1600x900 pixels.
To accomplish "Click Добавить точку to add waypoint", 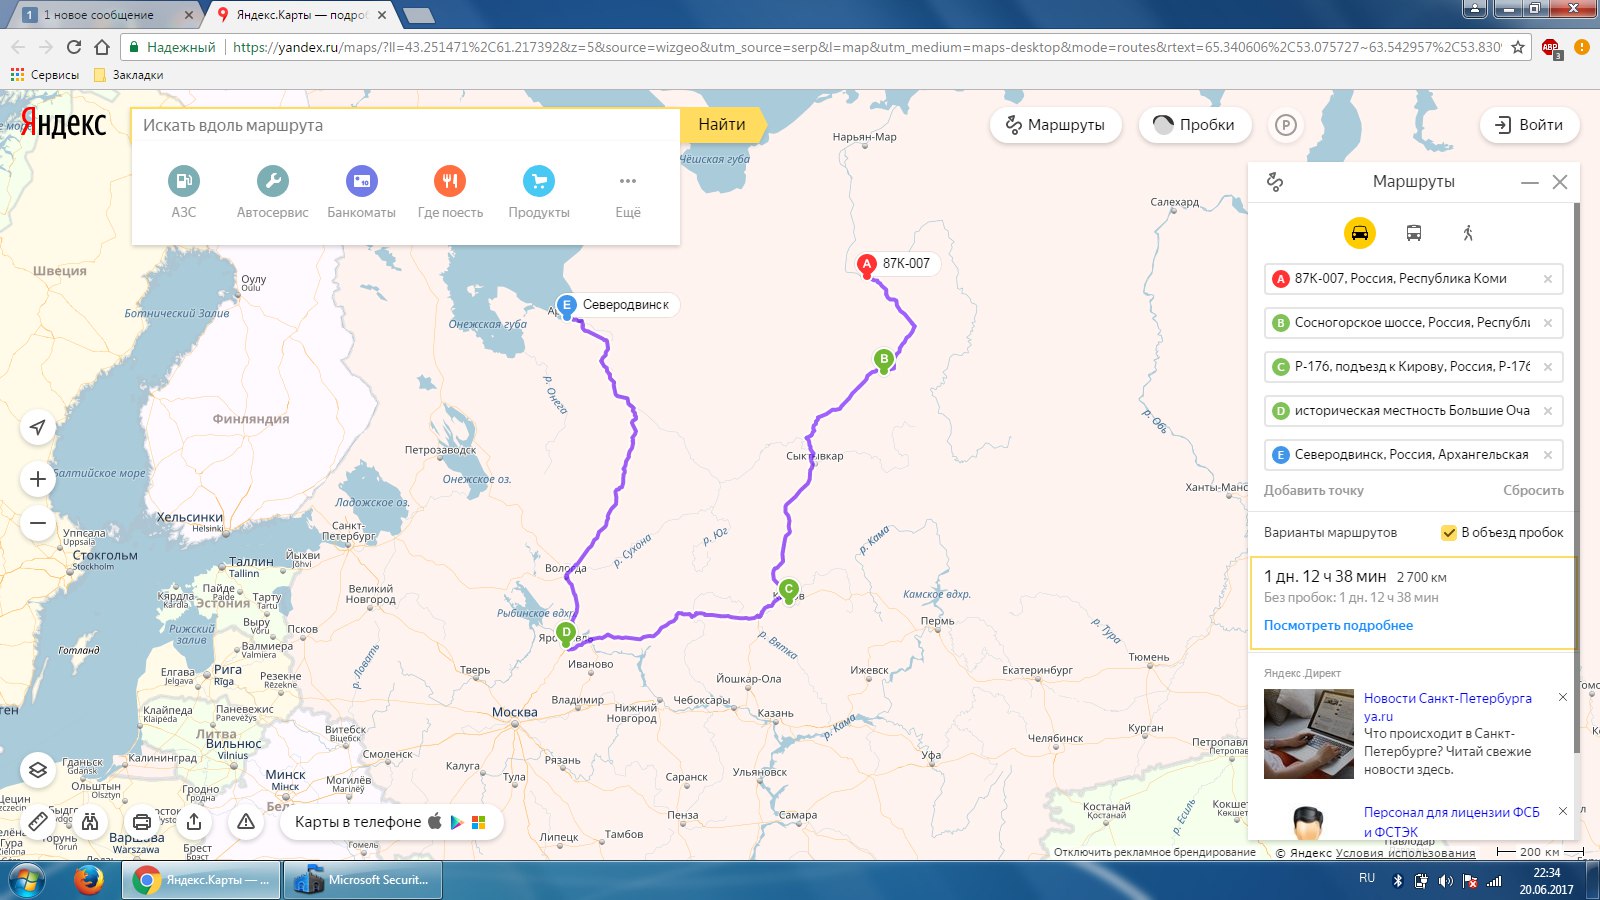I will 1314,491.
